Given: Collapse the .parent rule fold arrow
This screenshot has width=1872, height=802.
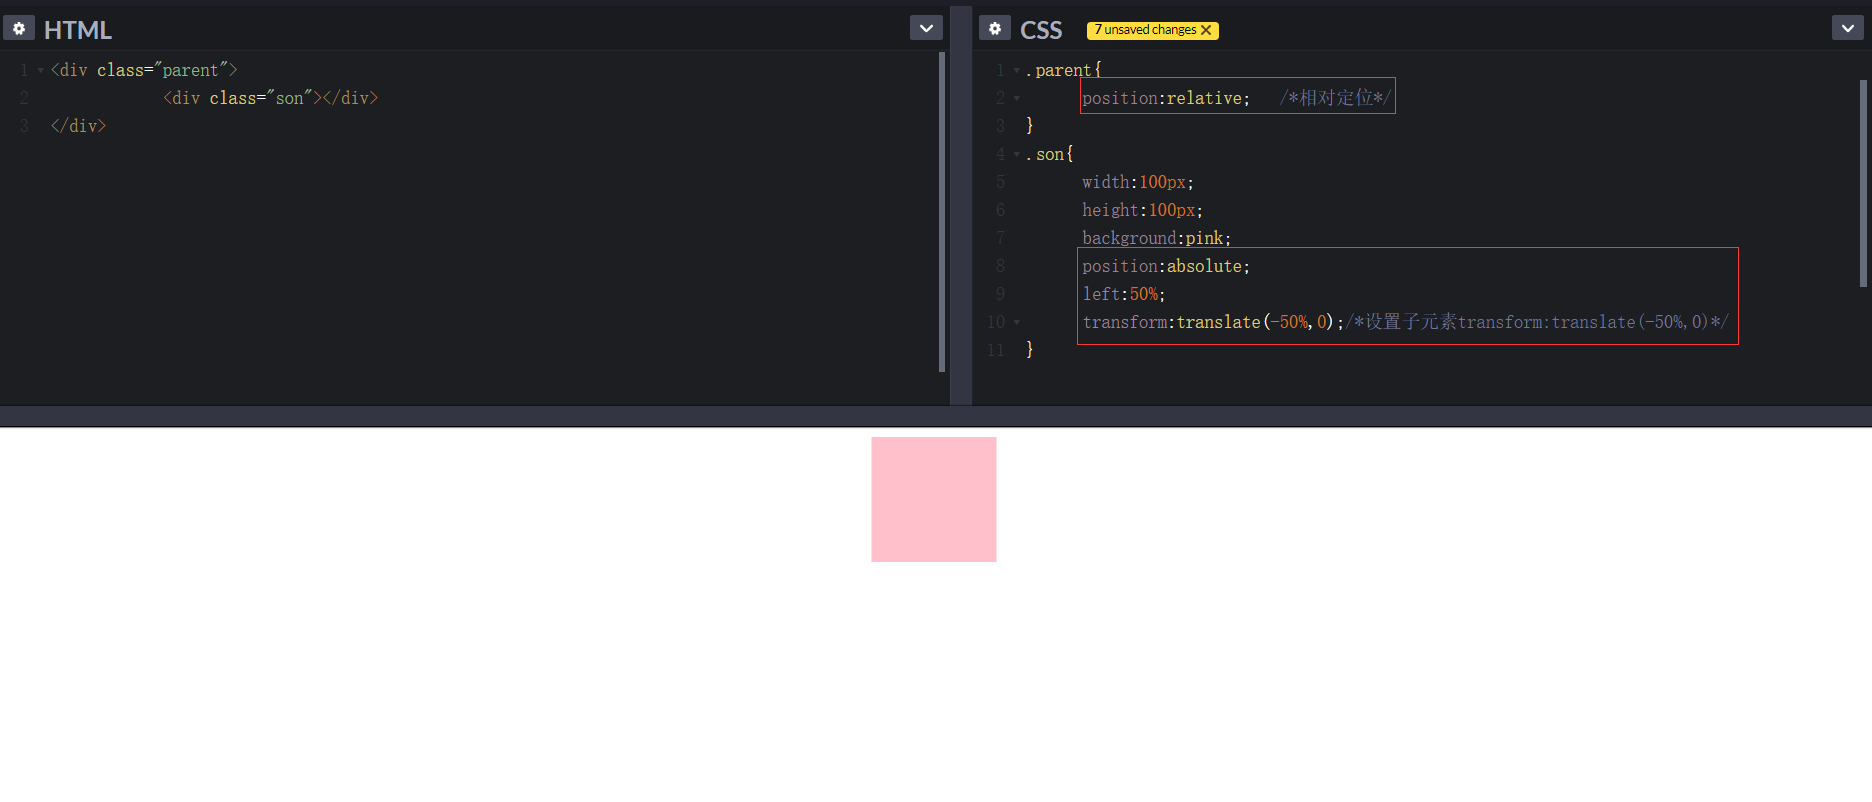Looking at the screenshot, I should click(1017, 70).
